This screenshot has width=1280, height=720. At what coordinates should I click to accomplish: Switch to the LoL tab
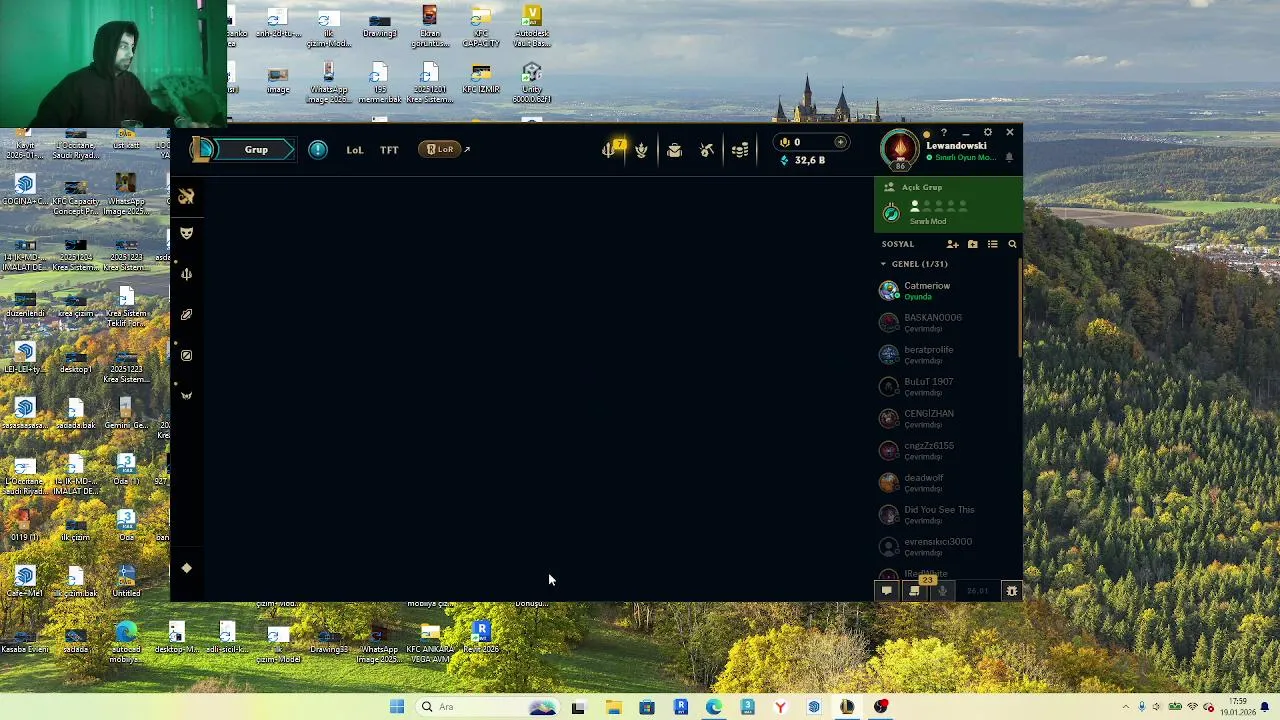355,150
